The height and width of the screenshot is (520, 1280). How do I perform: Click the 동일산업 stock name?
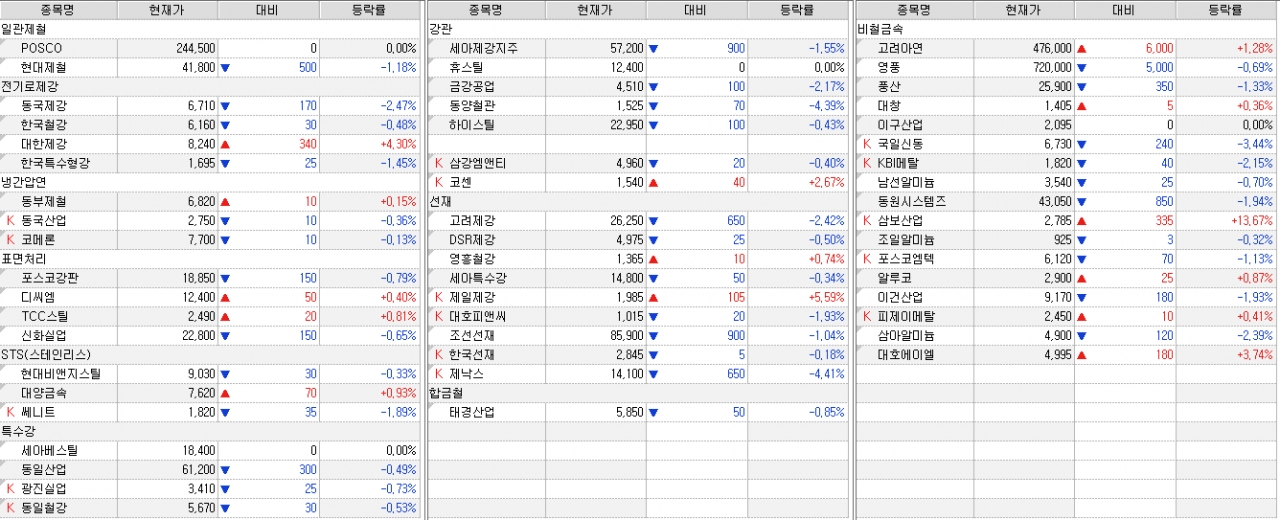coord(42,470)
